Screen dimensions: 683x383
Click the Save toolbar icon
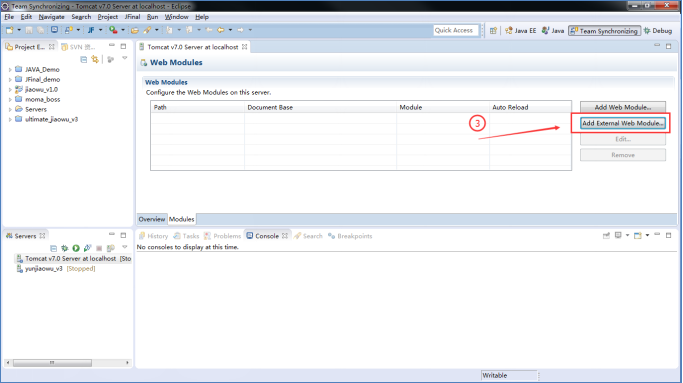[x=29, y=30]
